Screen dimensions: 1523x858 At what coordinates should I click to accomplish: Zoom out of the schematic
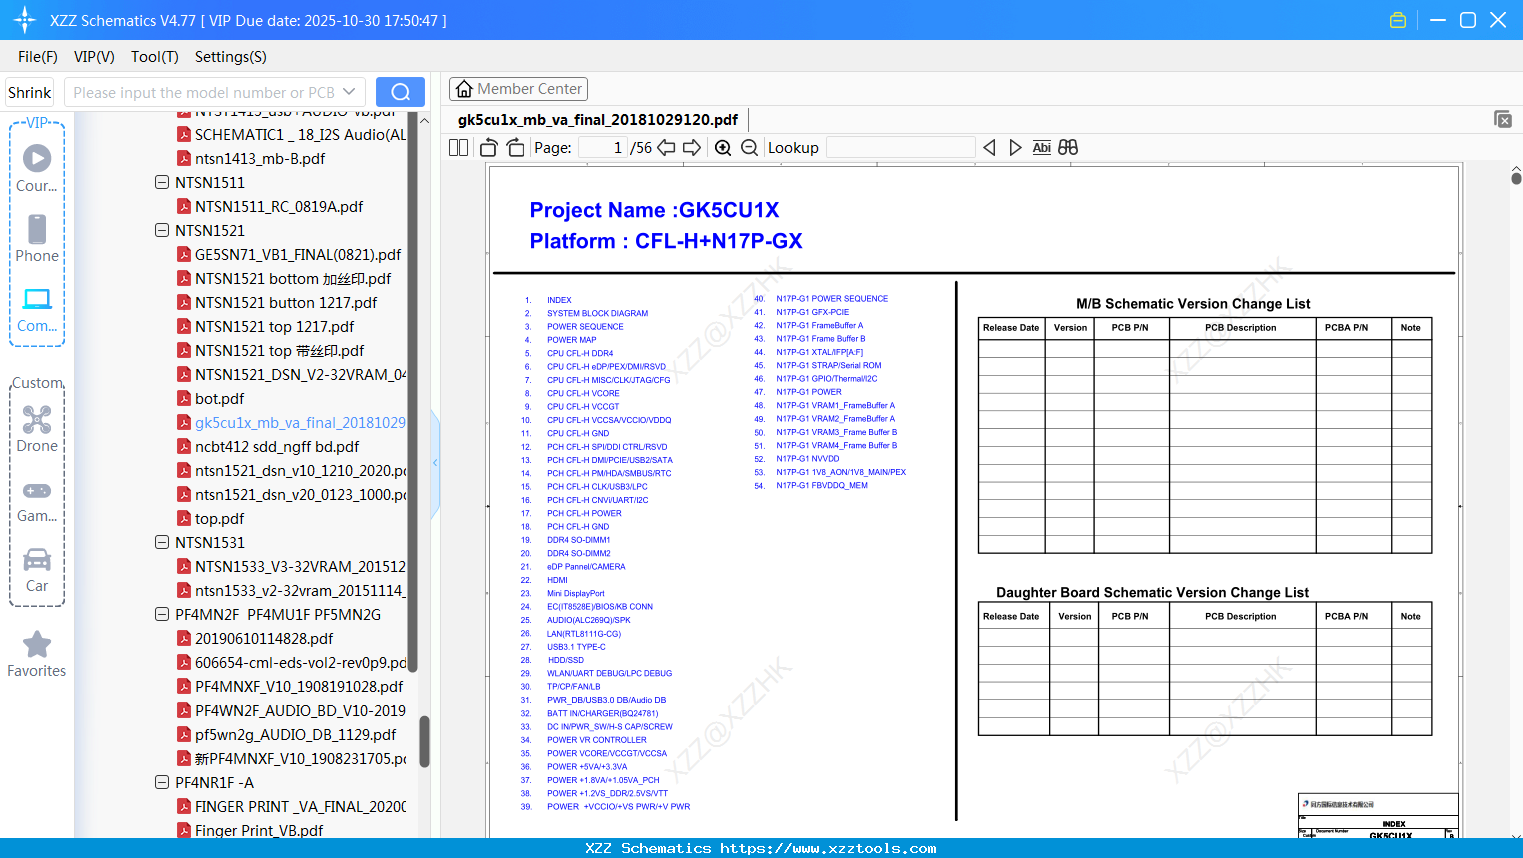pos(750,148)
